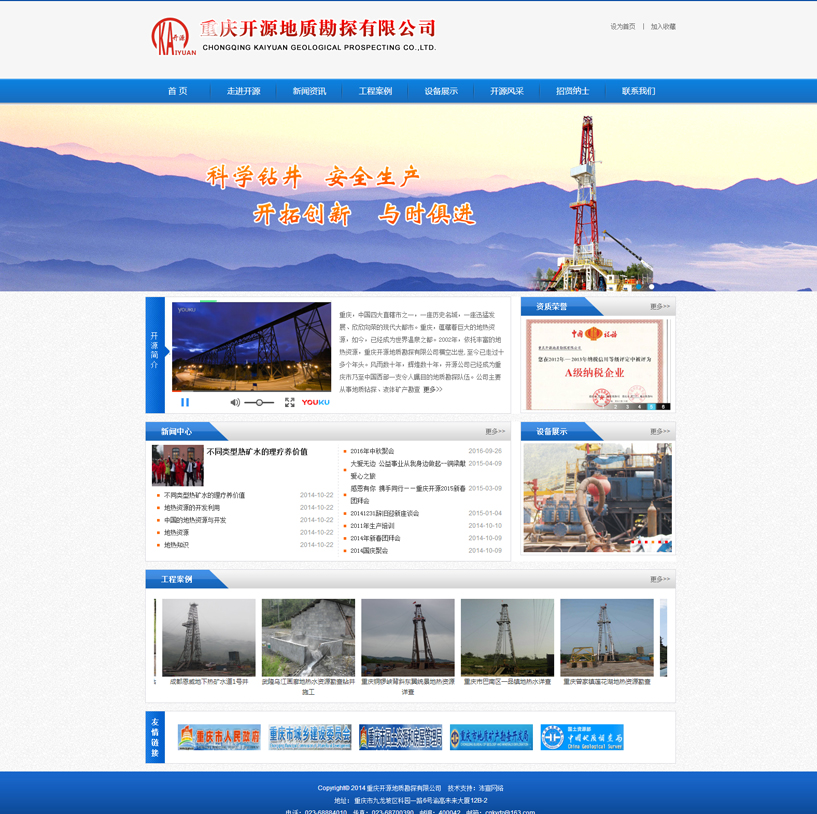This screenshot has width=817, height=814.
Task: Enter fullscreen mode on the video
Action: tap(289, 402)
